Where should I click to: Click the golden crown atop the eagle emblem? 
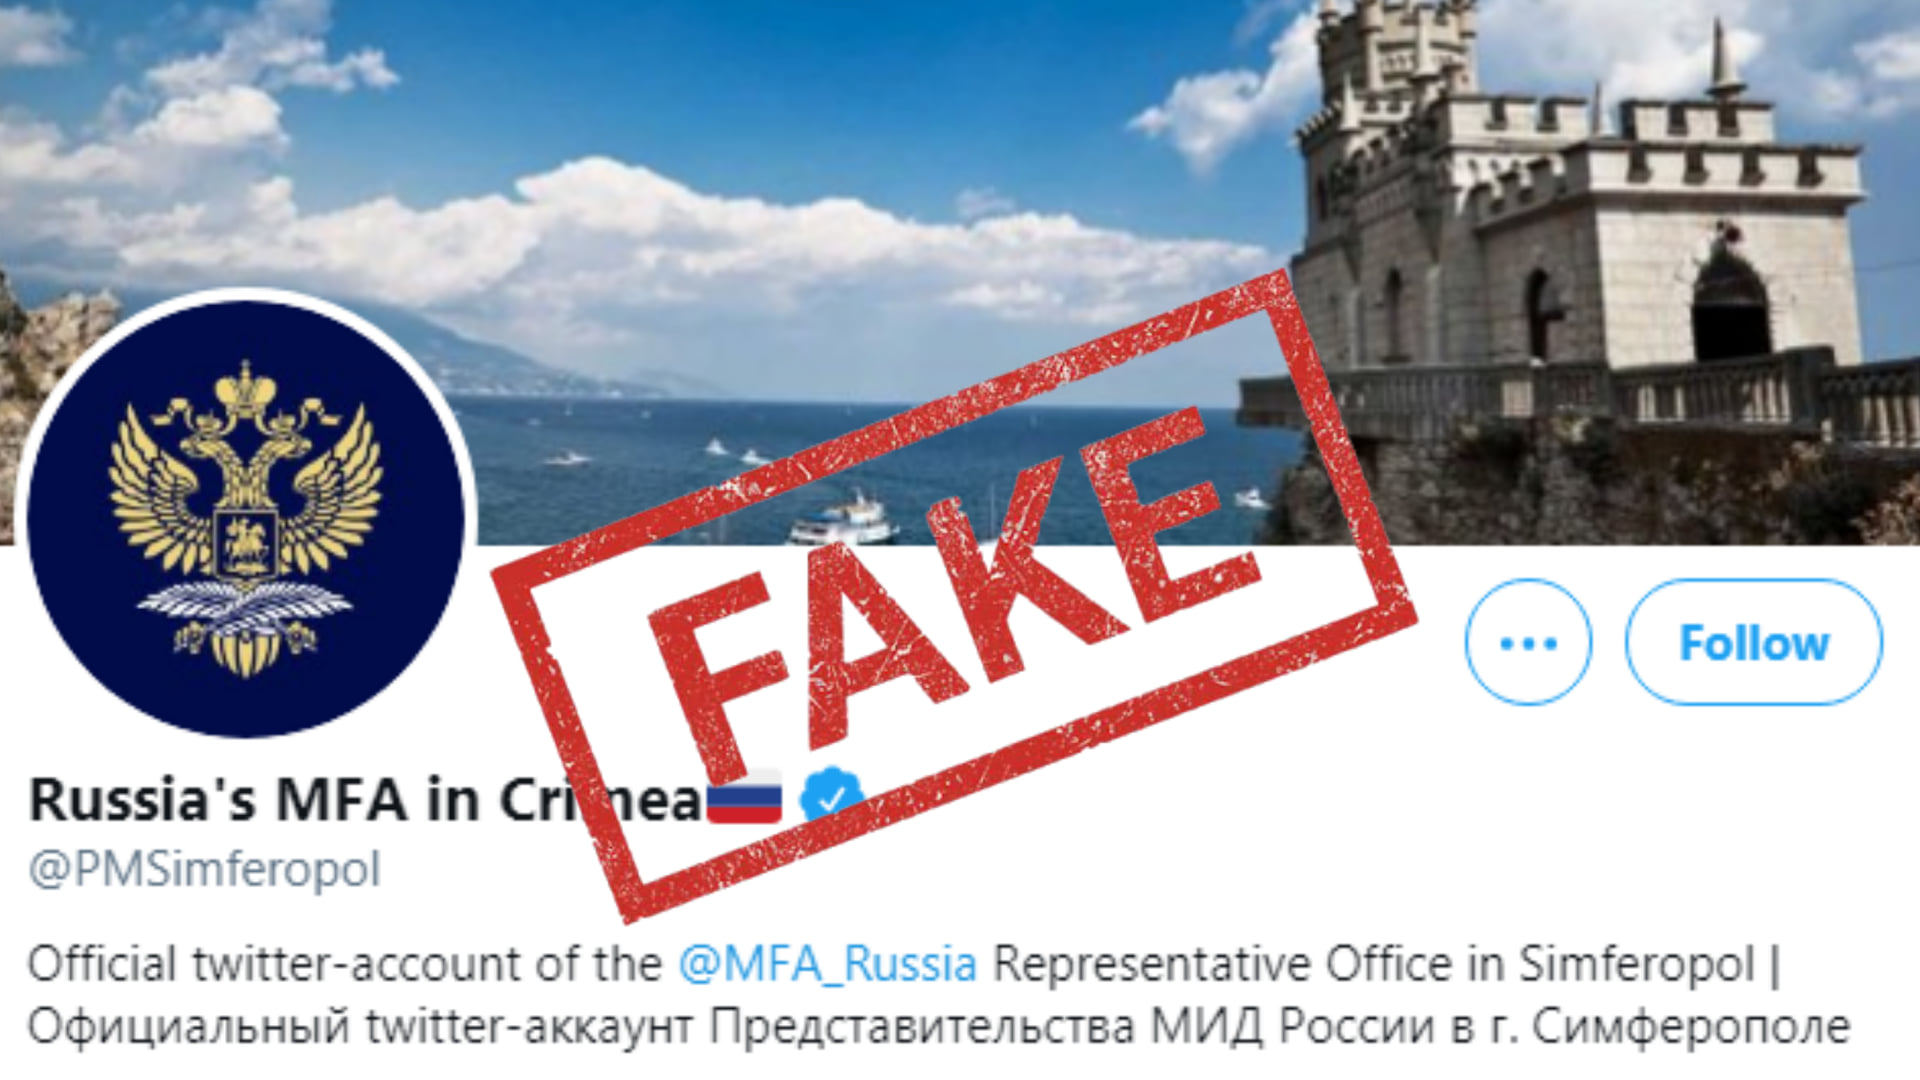tap(245, 387)
